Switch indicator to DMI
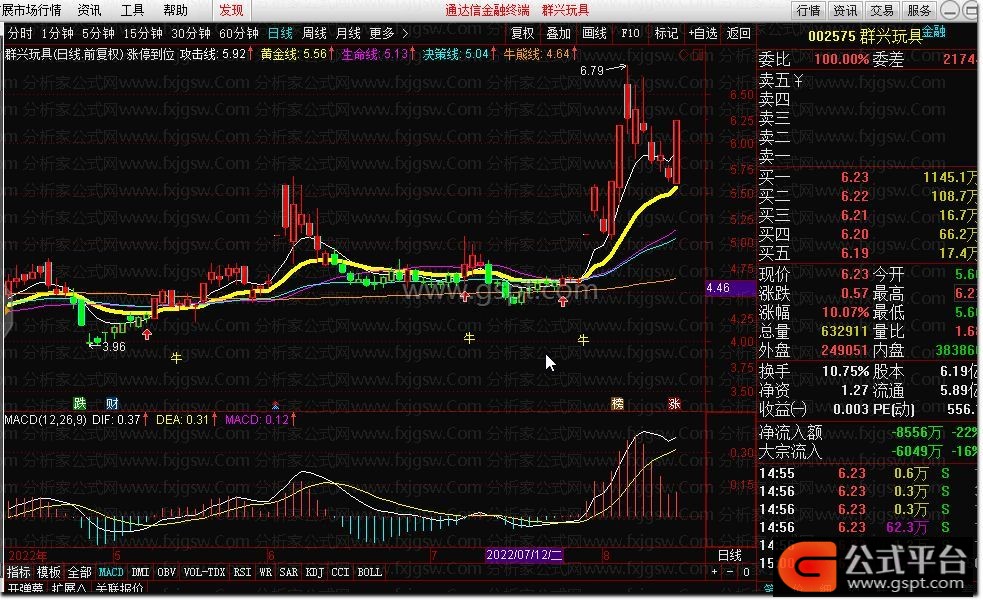Image resolution: width=983 pixels, height=600 pixels. (140, 572)
